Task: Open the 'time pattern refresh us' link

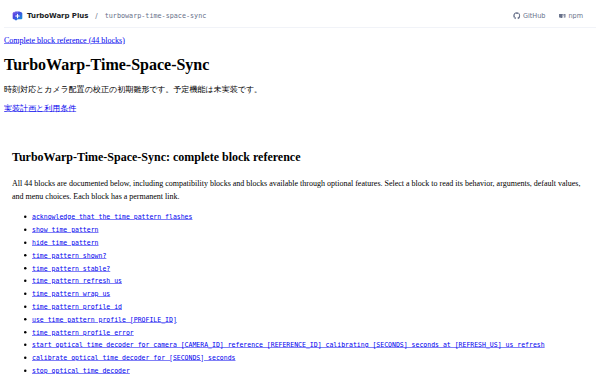Action: 77,281
